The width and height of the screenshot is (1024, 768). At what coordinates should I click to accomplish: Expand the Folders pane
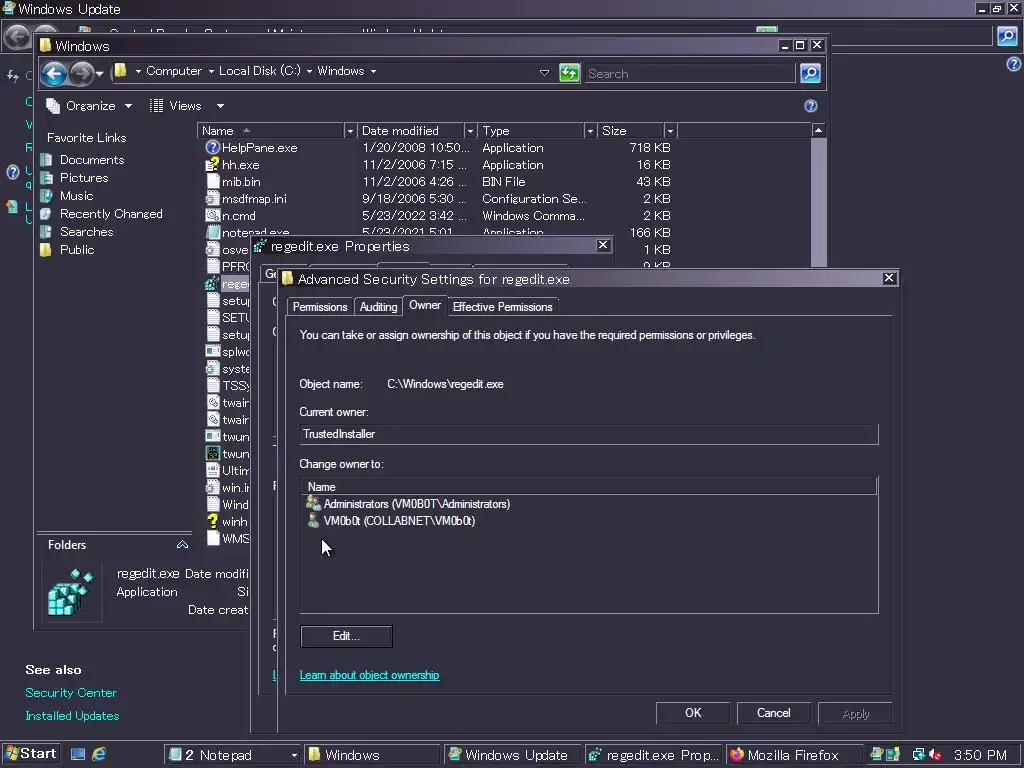[182, 544]
